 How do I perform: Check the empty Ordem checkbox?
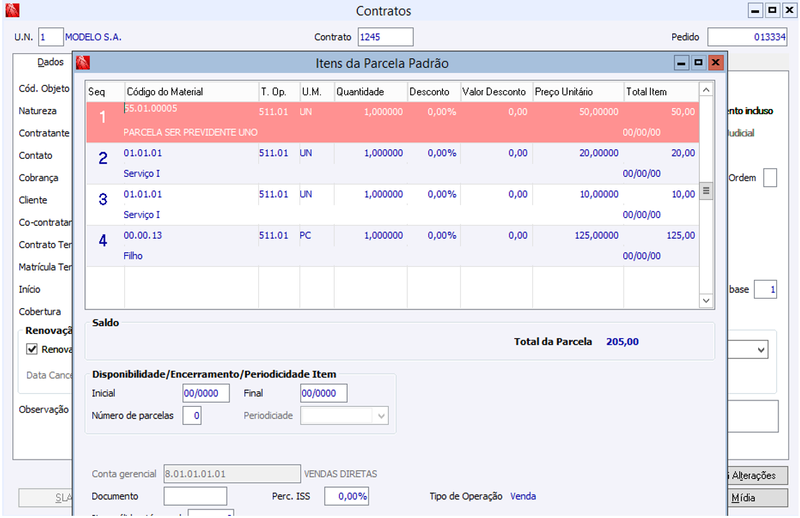pos(770,178)
